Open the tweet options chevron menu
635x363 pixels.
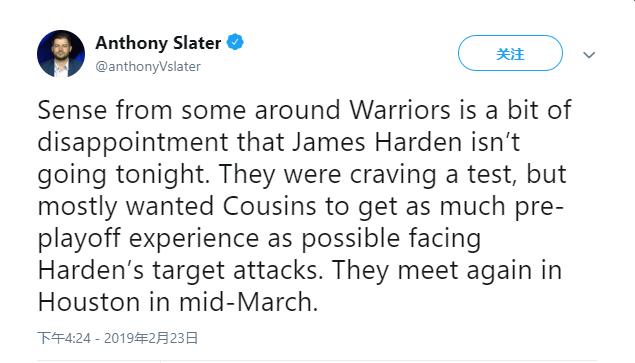point(589,54)
